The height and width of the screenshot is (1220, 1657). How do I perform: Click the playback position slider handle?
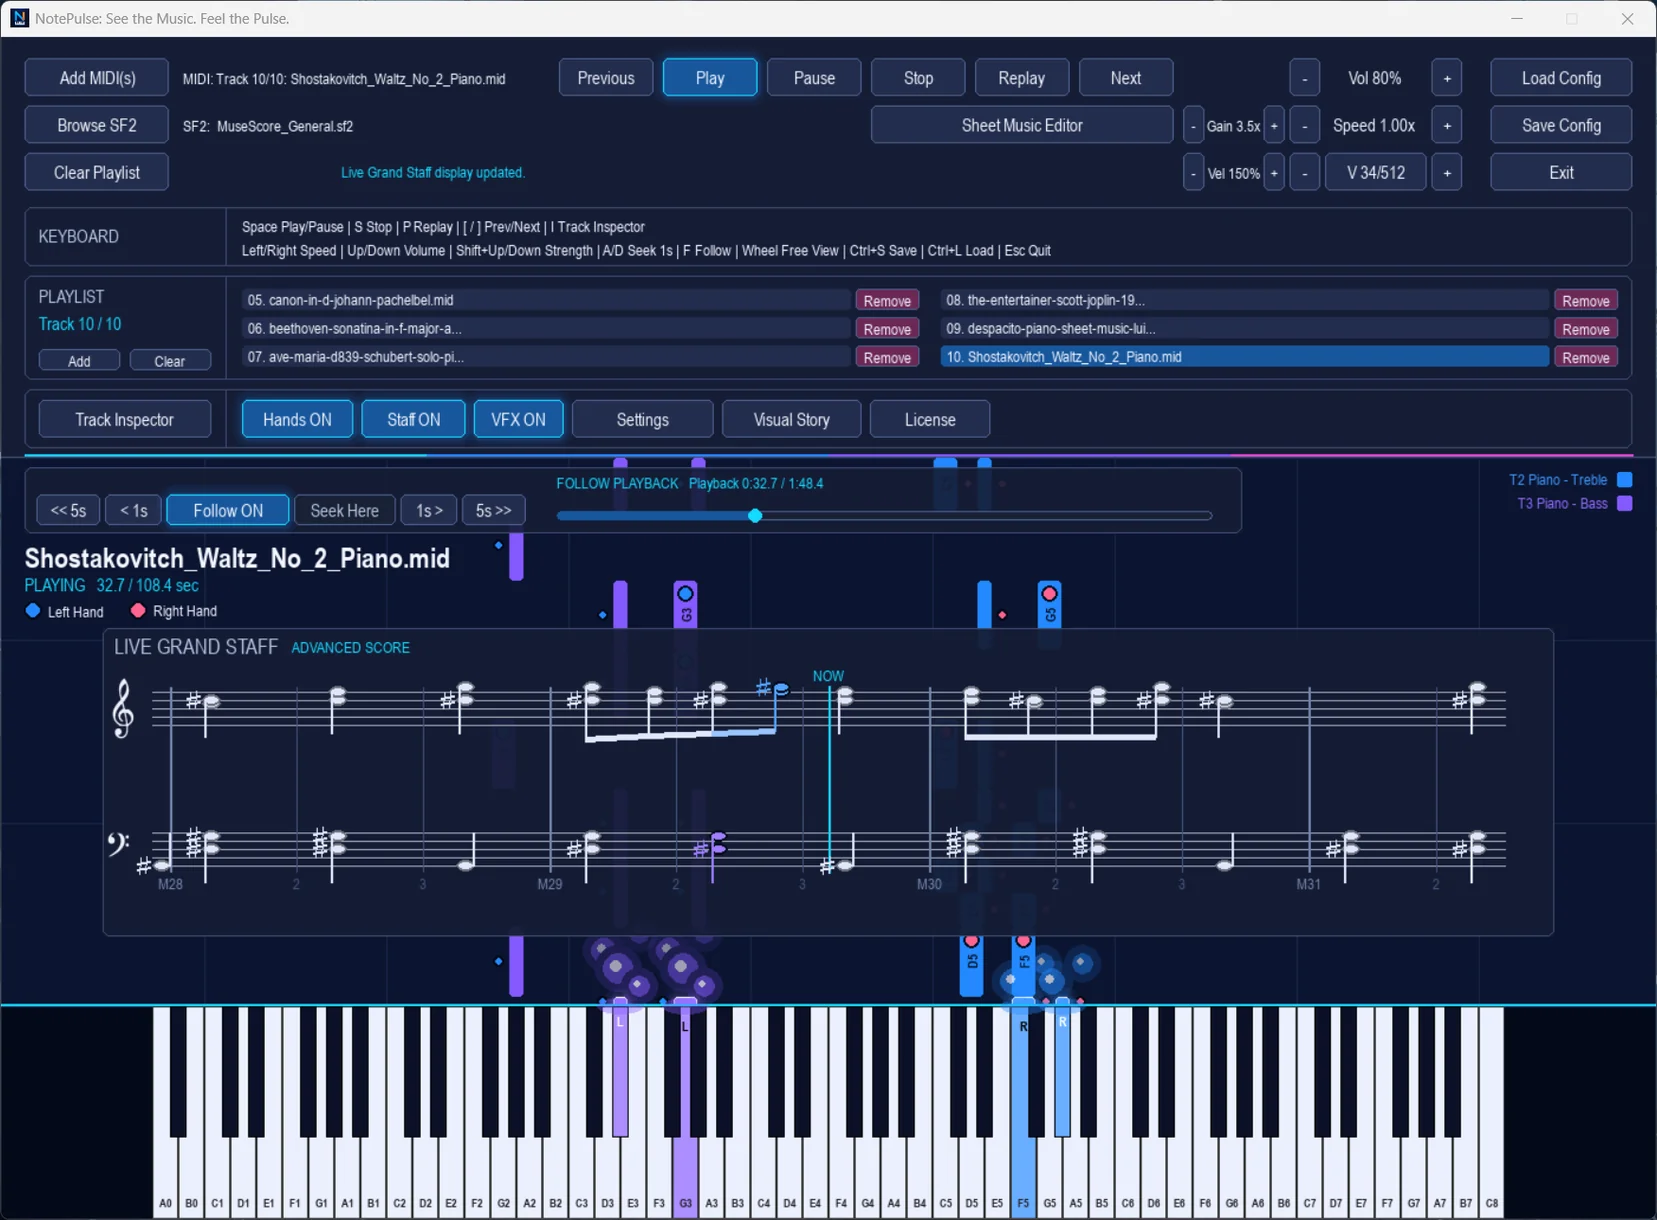pyautogui.click(x=755, y=515)
